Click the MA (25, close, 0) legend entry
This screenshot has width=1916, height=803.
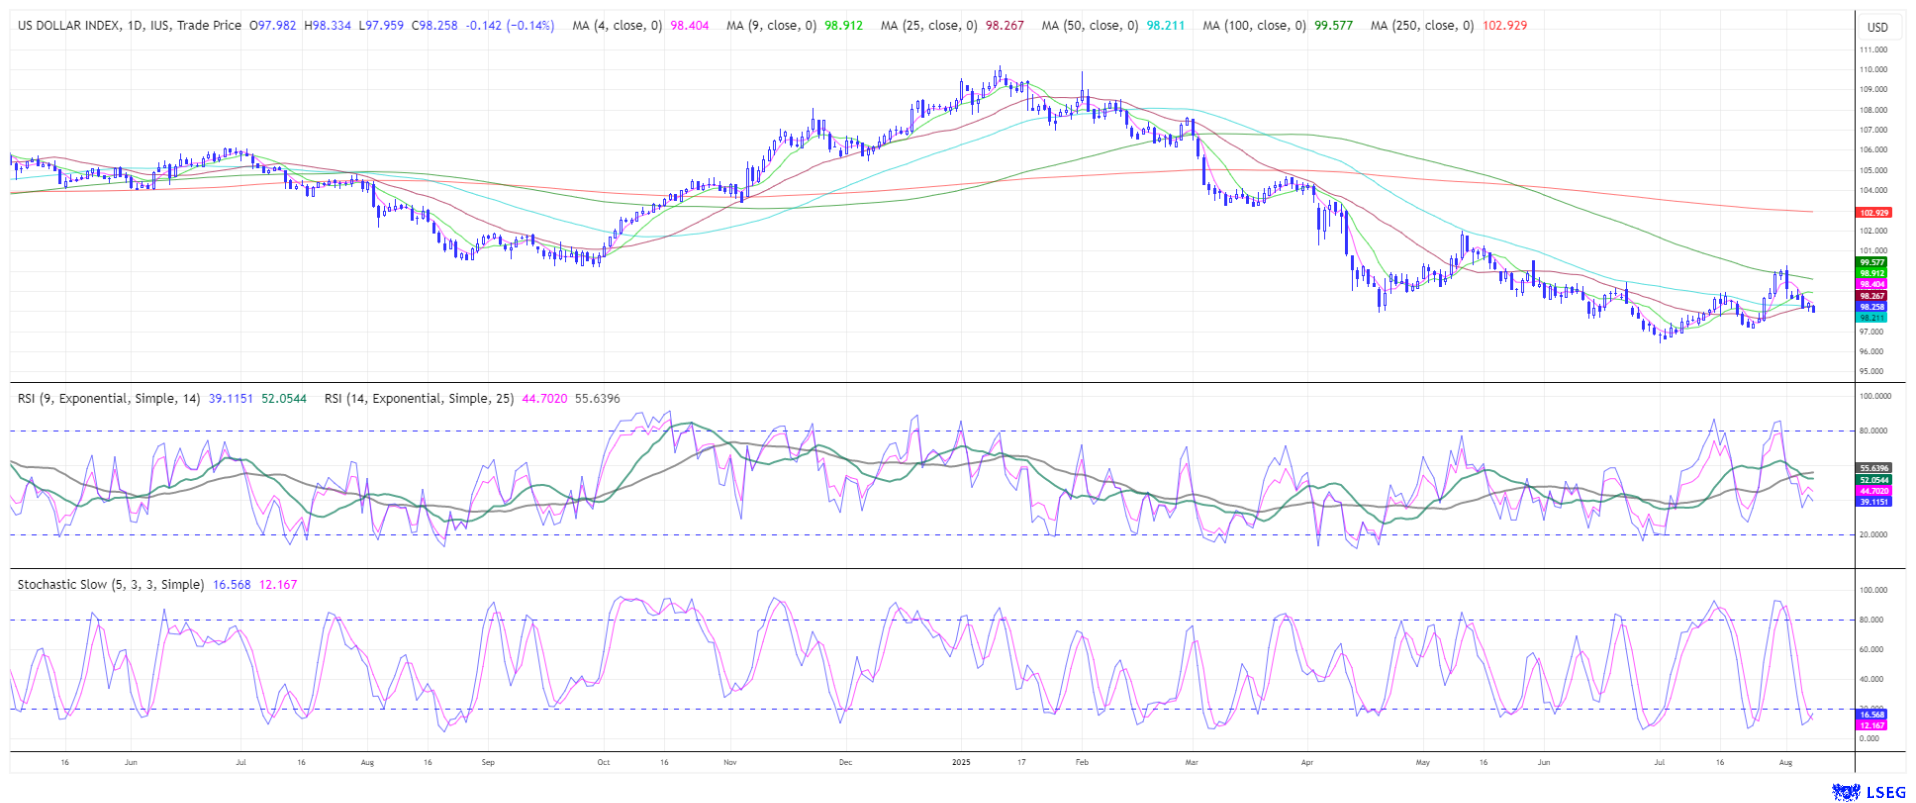pos(929,26)
